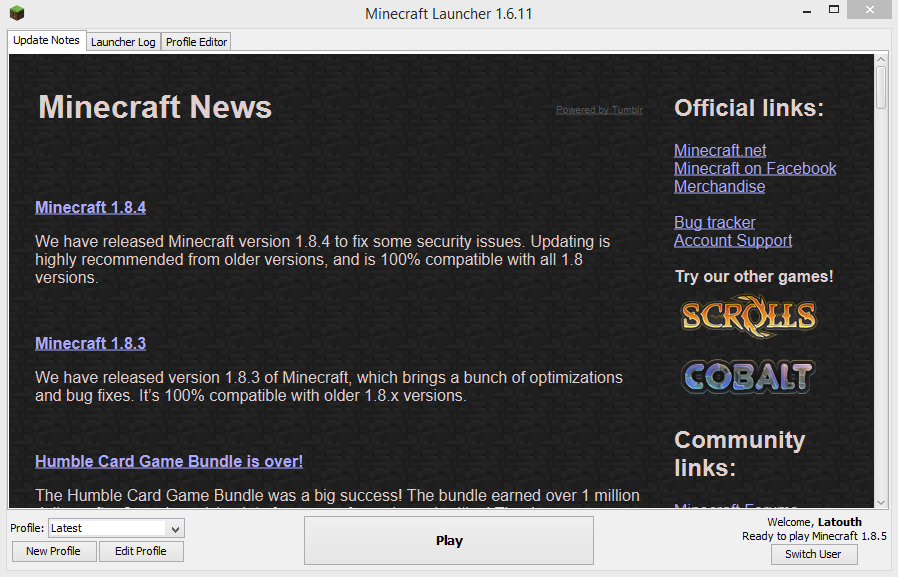Click the Community links heading
The width and height of the screenshot is (898, 577).
coord(740,454)
